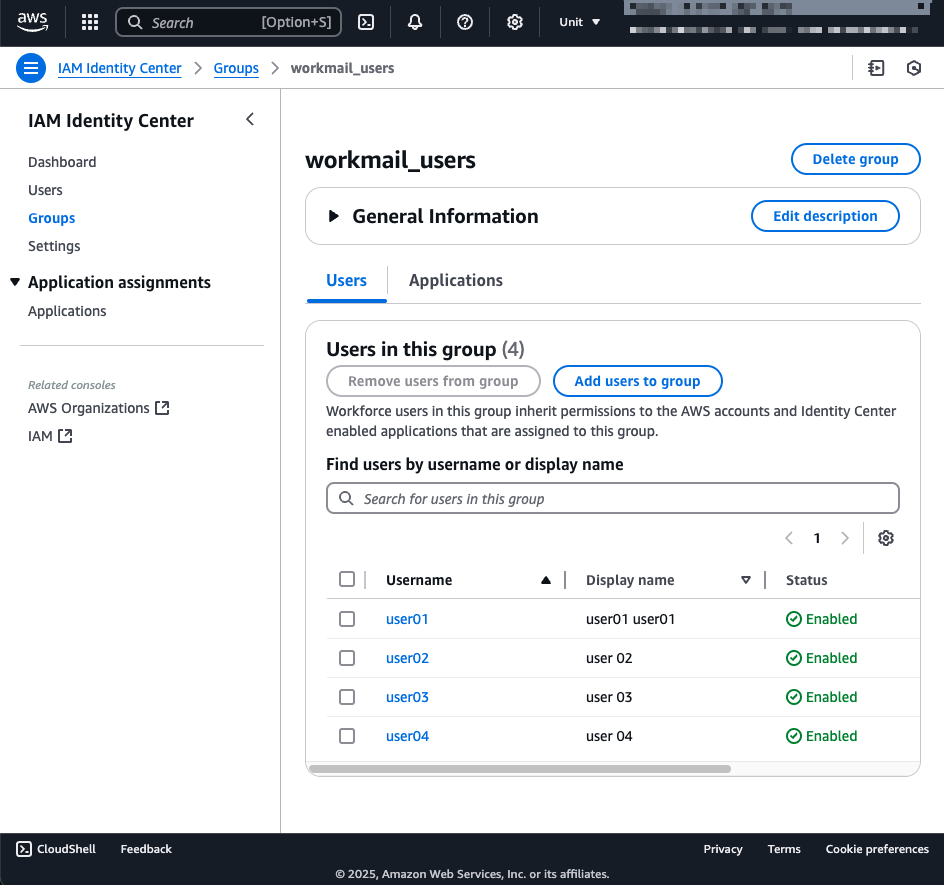Check the select-all users checkbox
Screen dimensions: 944x885
[x=347, y=578]
